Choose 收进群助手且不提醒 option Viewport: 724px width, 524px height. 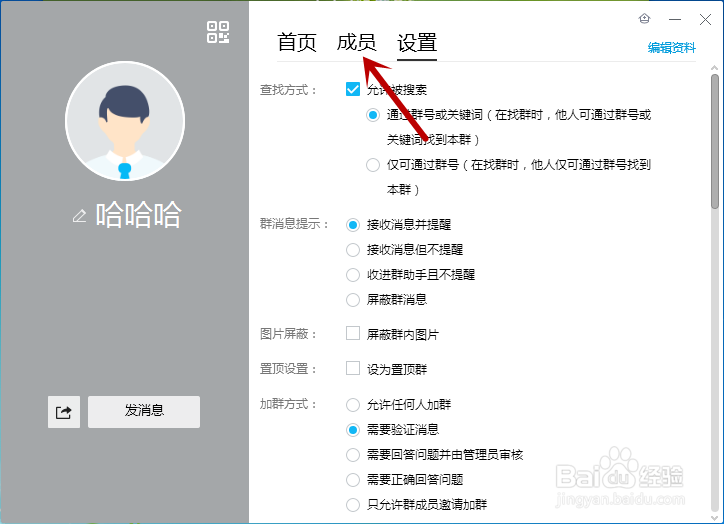click(x=353, y=275)
